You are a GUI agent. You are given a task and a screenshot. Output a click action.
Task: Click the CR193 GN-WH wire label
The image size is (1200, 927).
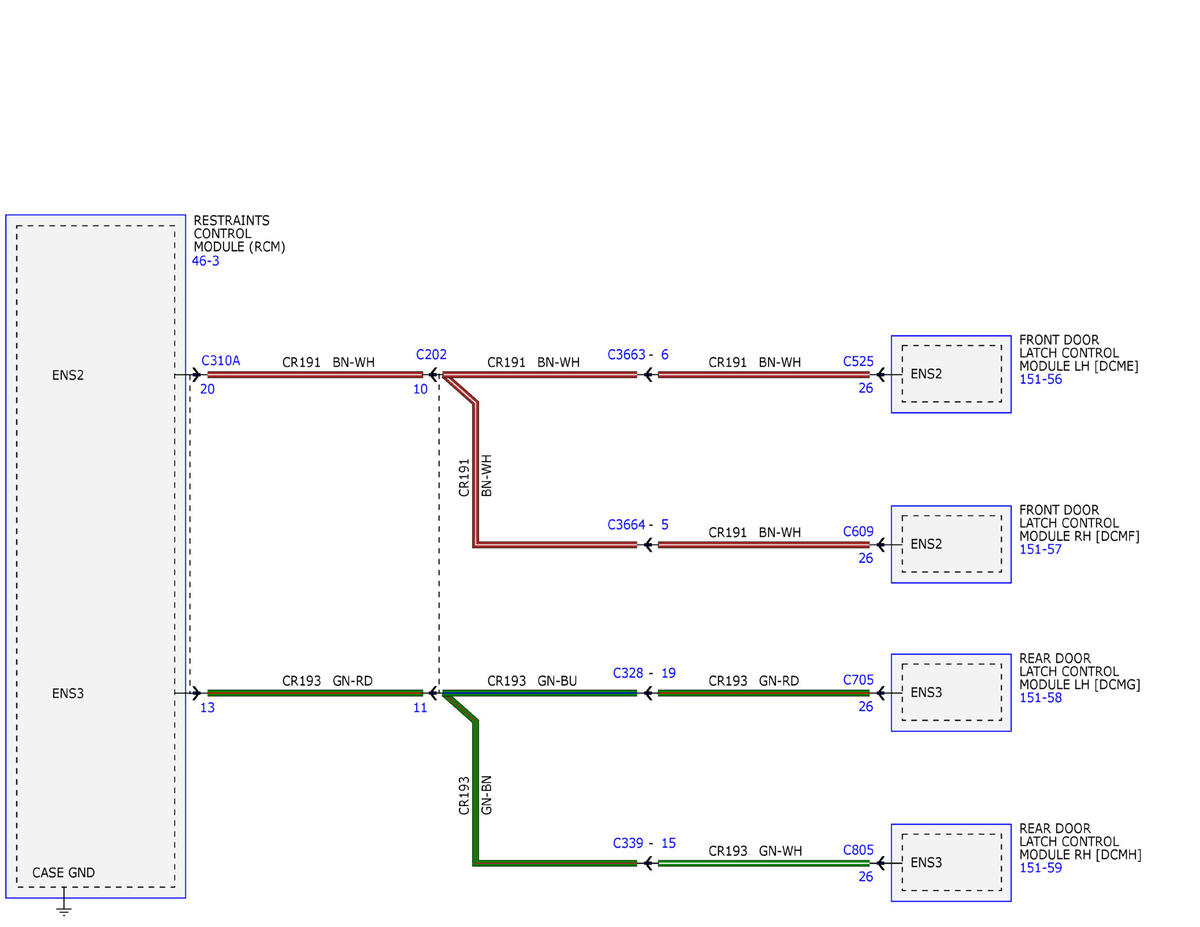(x=755, y=851)
